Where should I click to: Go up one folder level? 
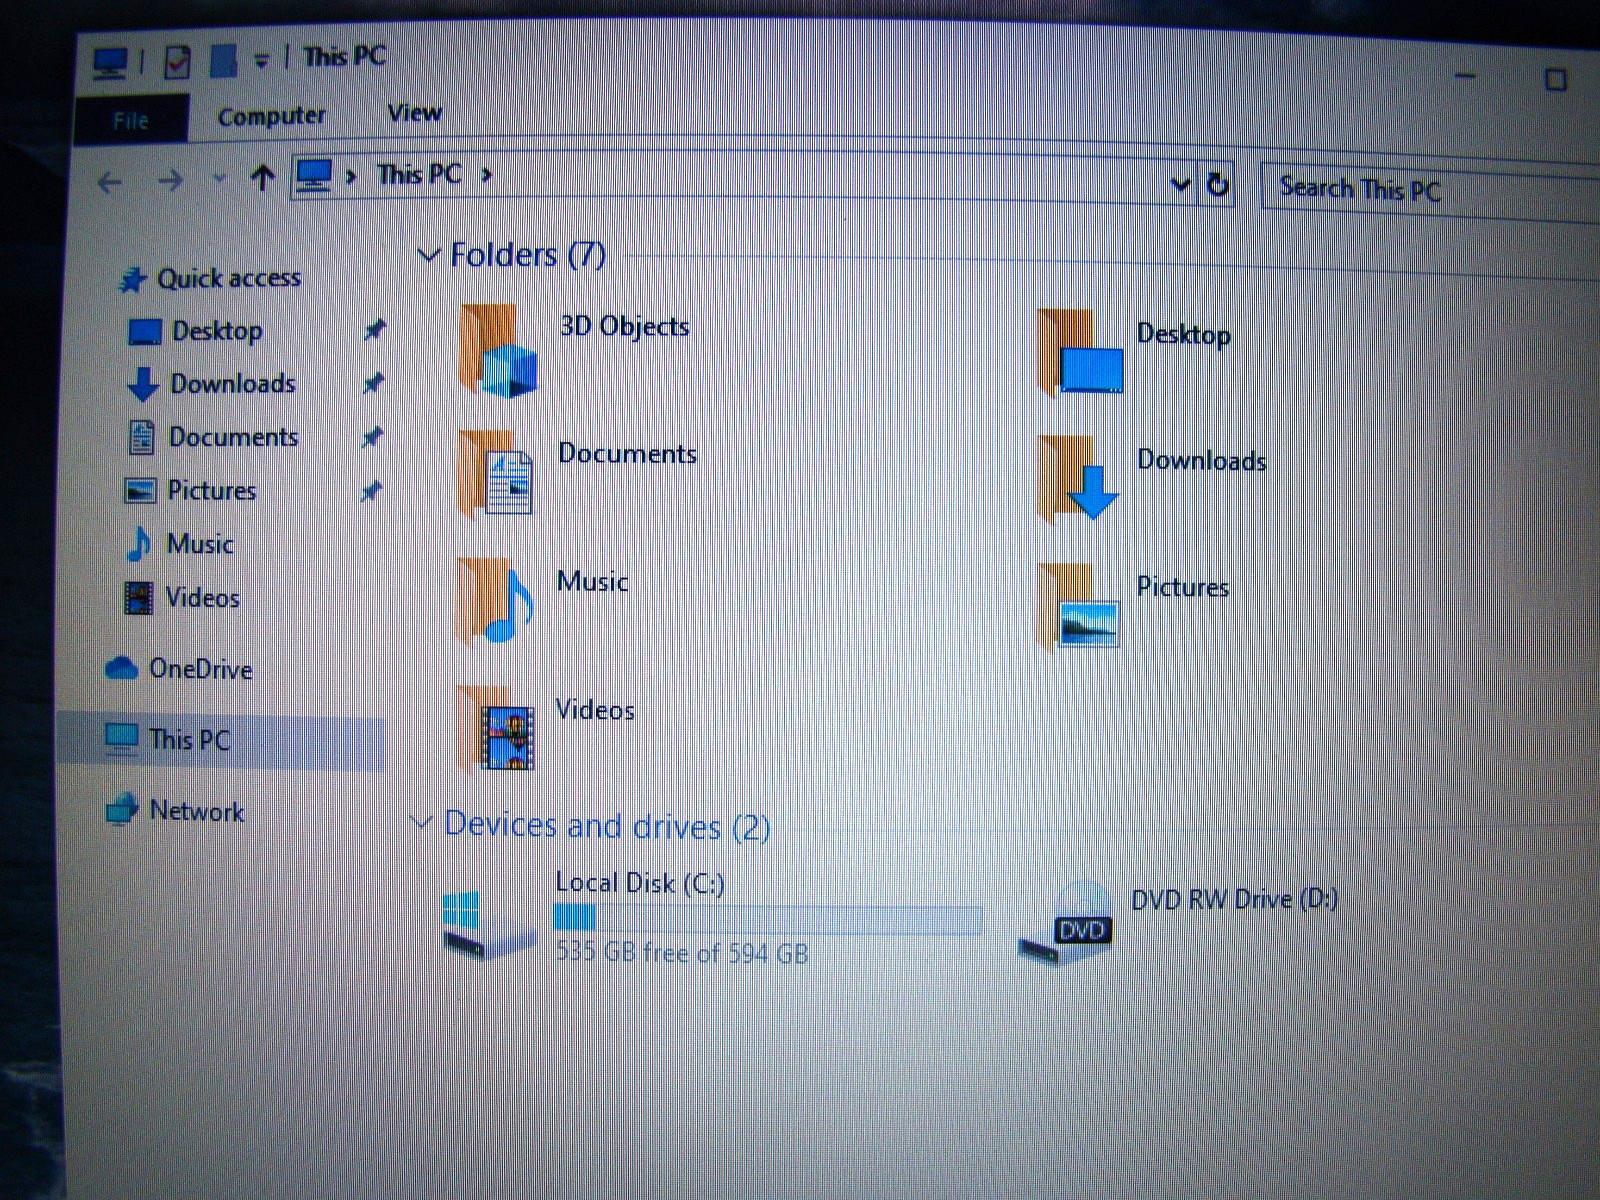click(263, 178)
